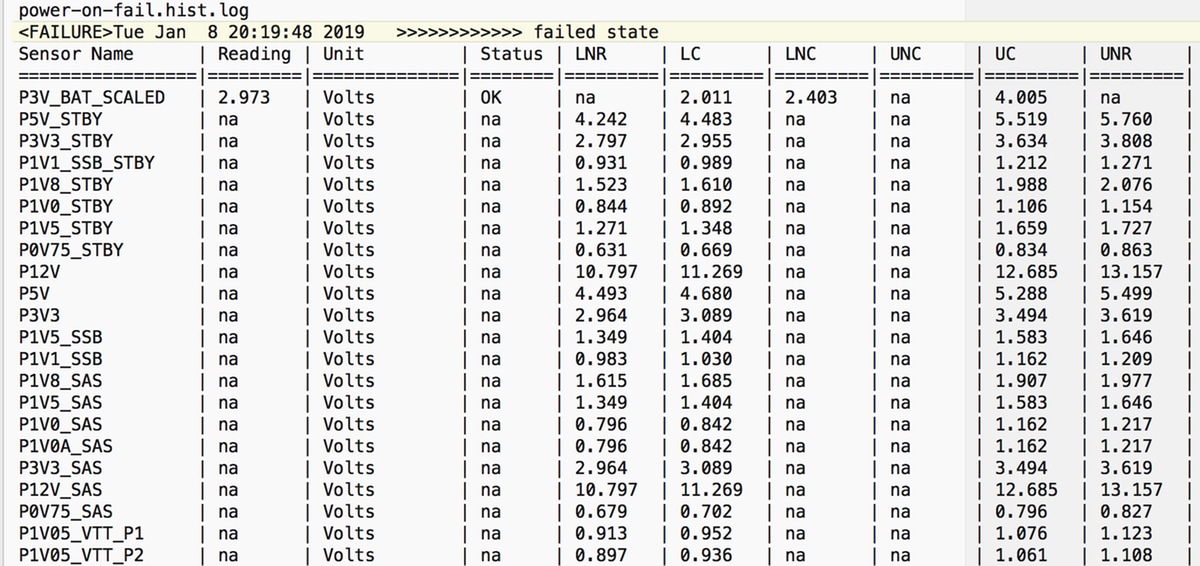The height and width of the screenshot is (566, 1200).
Task: Click sensor name P1V5_SAS
Action: pyautogui.click(x=60, y=402)
